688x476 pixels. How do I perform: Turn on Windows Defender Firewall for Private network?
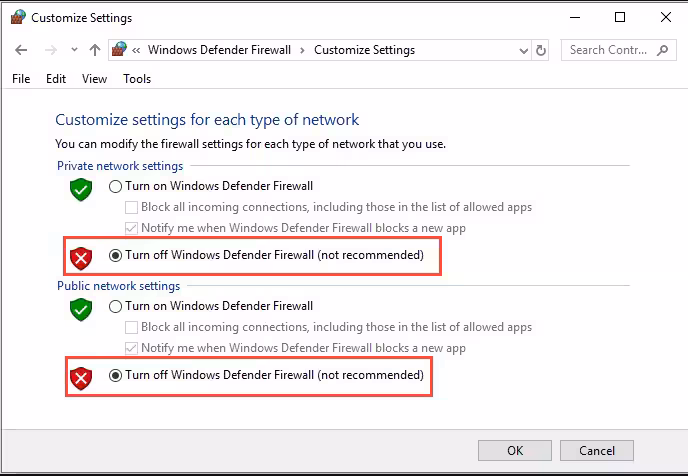(x=116, y=186)
